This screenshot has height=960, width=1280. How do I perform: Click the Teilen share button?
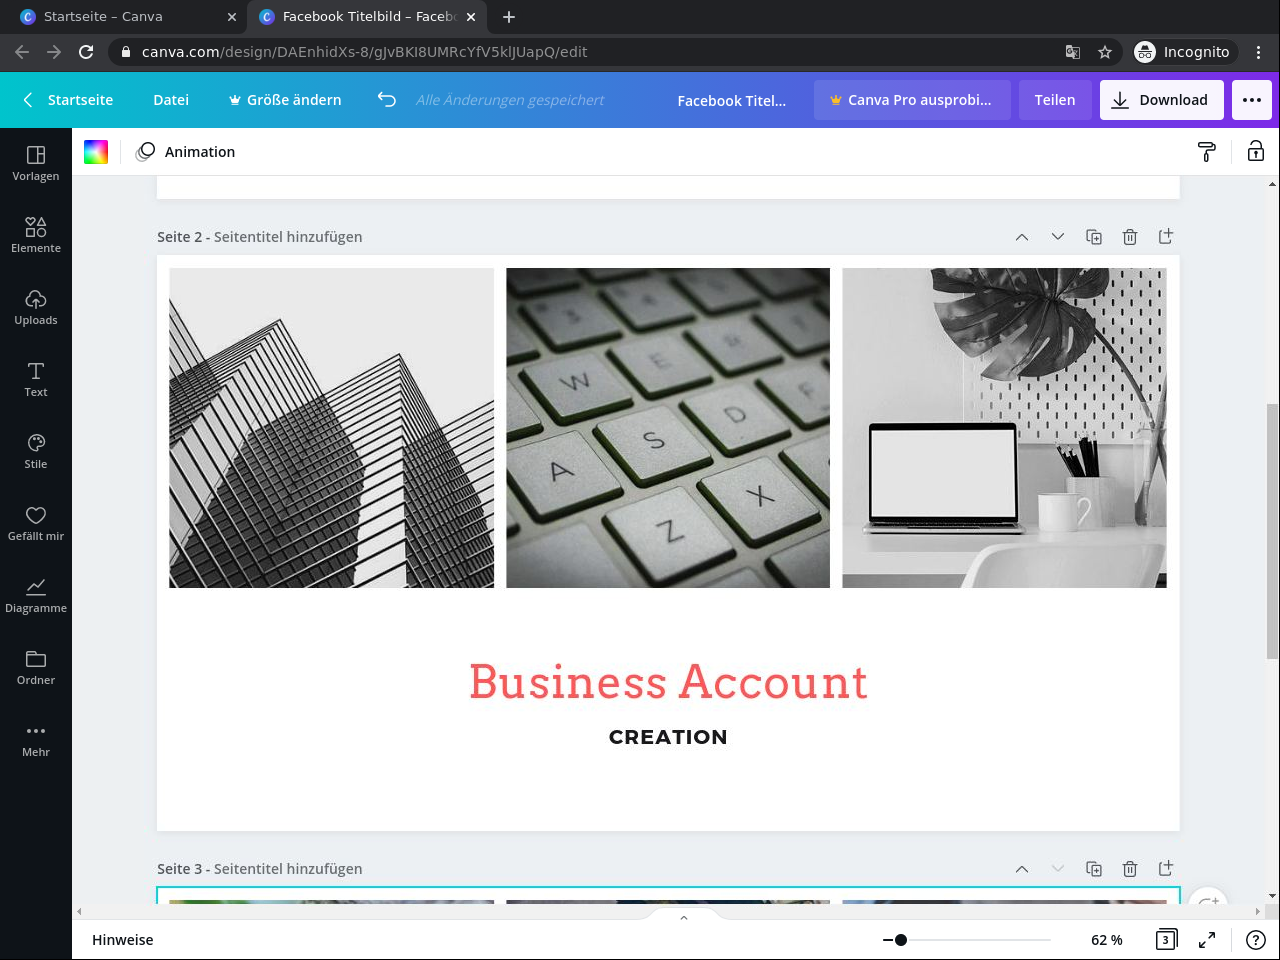click(1055, 100)
